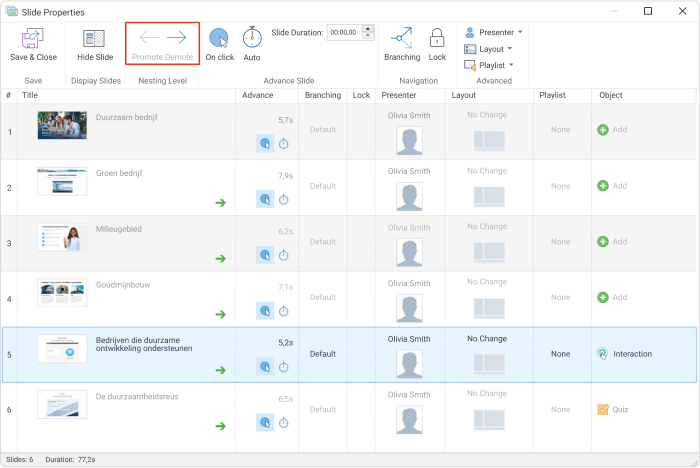This screenshot has width=700, height=468.
Task: Click layout icon for Milieugebied
Action: [x=489, y=252]
